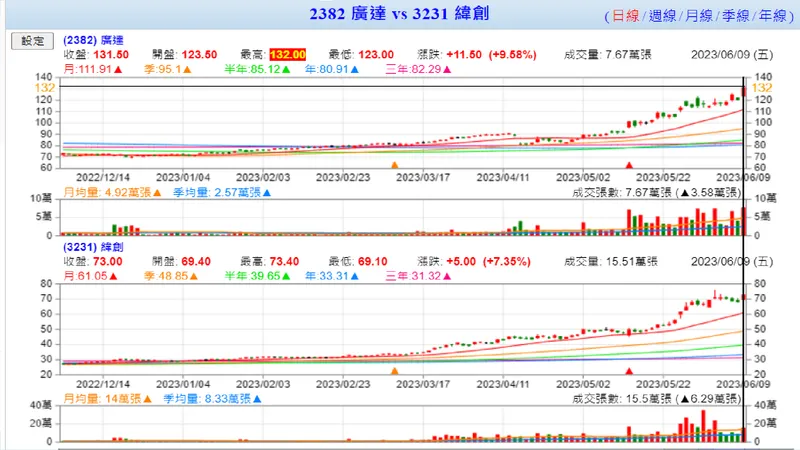Click 廣達 成交張數 7.67萬張 label
The height and width of the screenshot is (450, 800).
[656, 192]
